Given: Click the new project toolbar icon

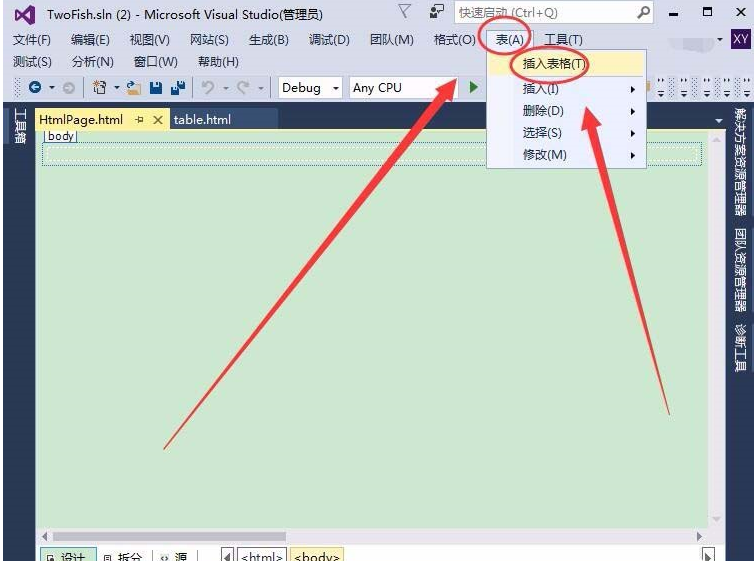Looking at the screenshot, I should [100, 87].
